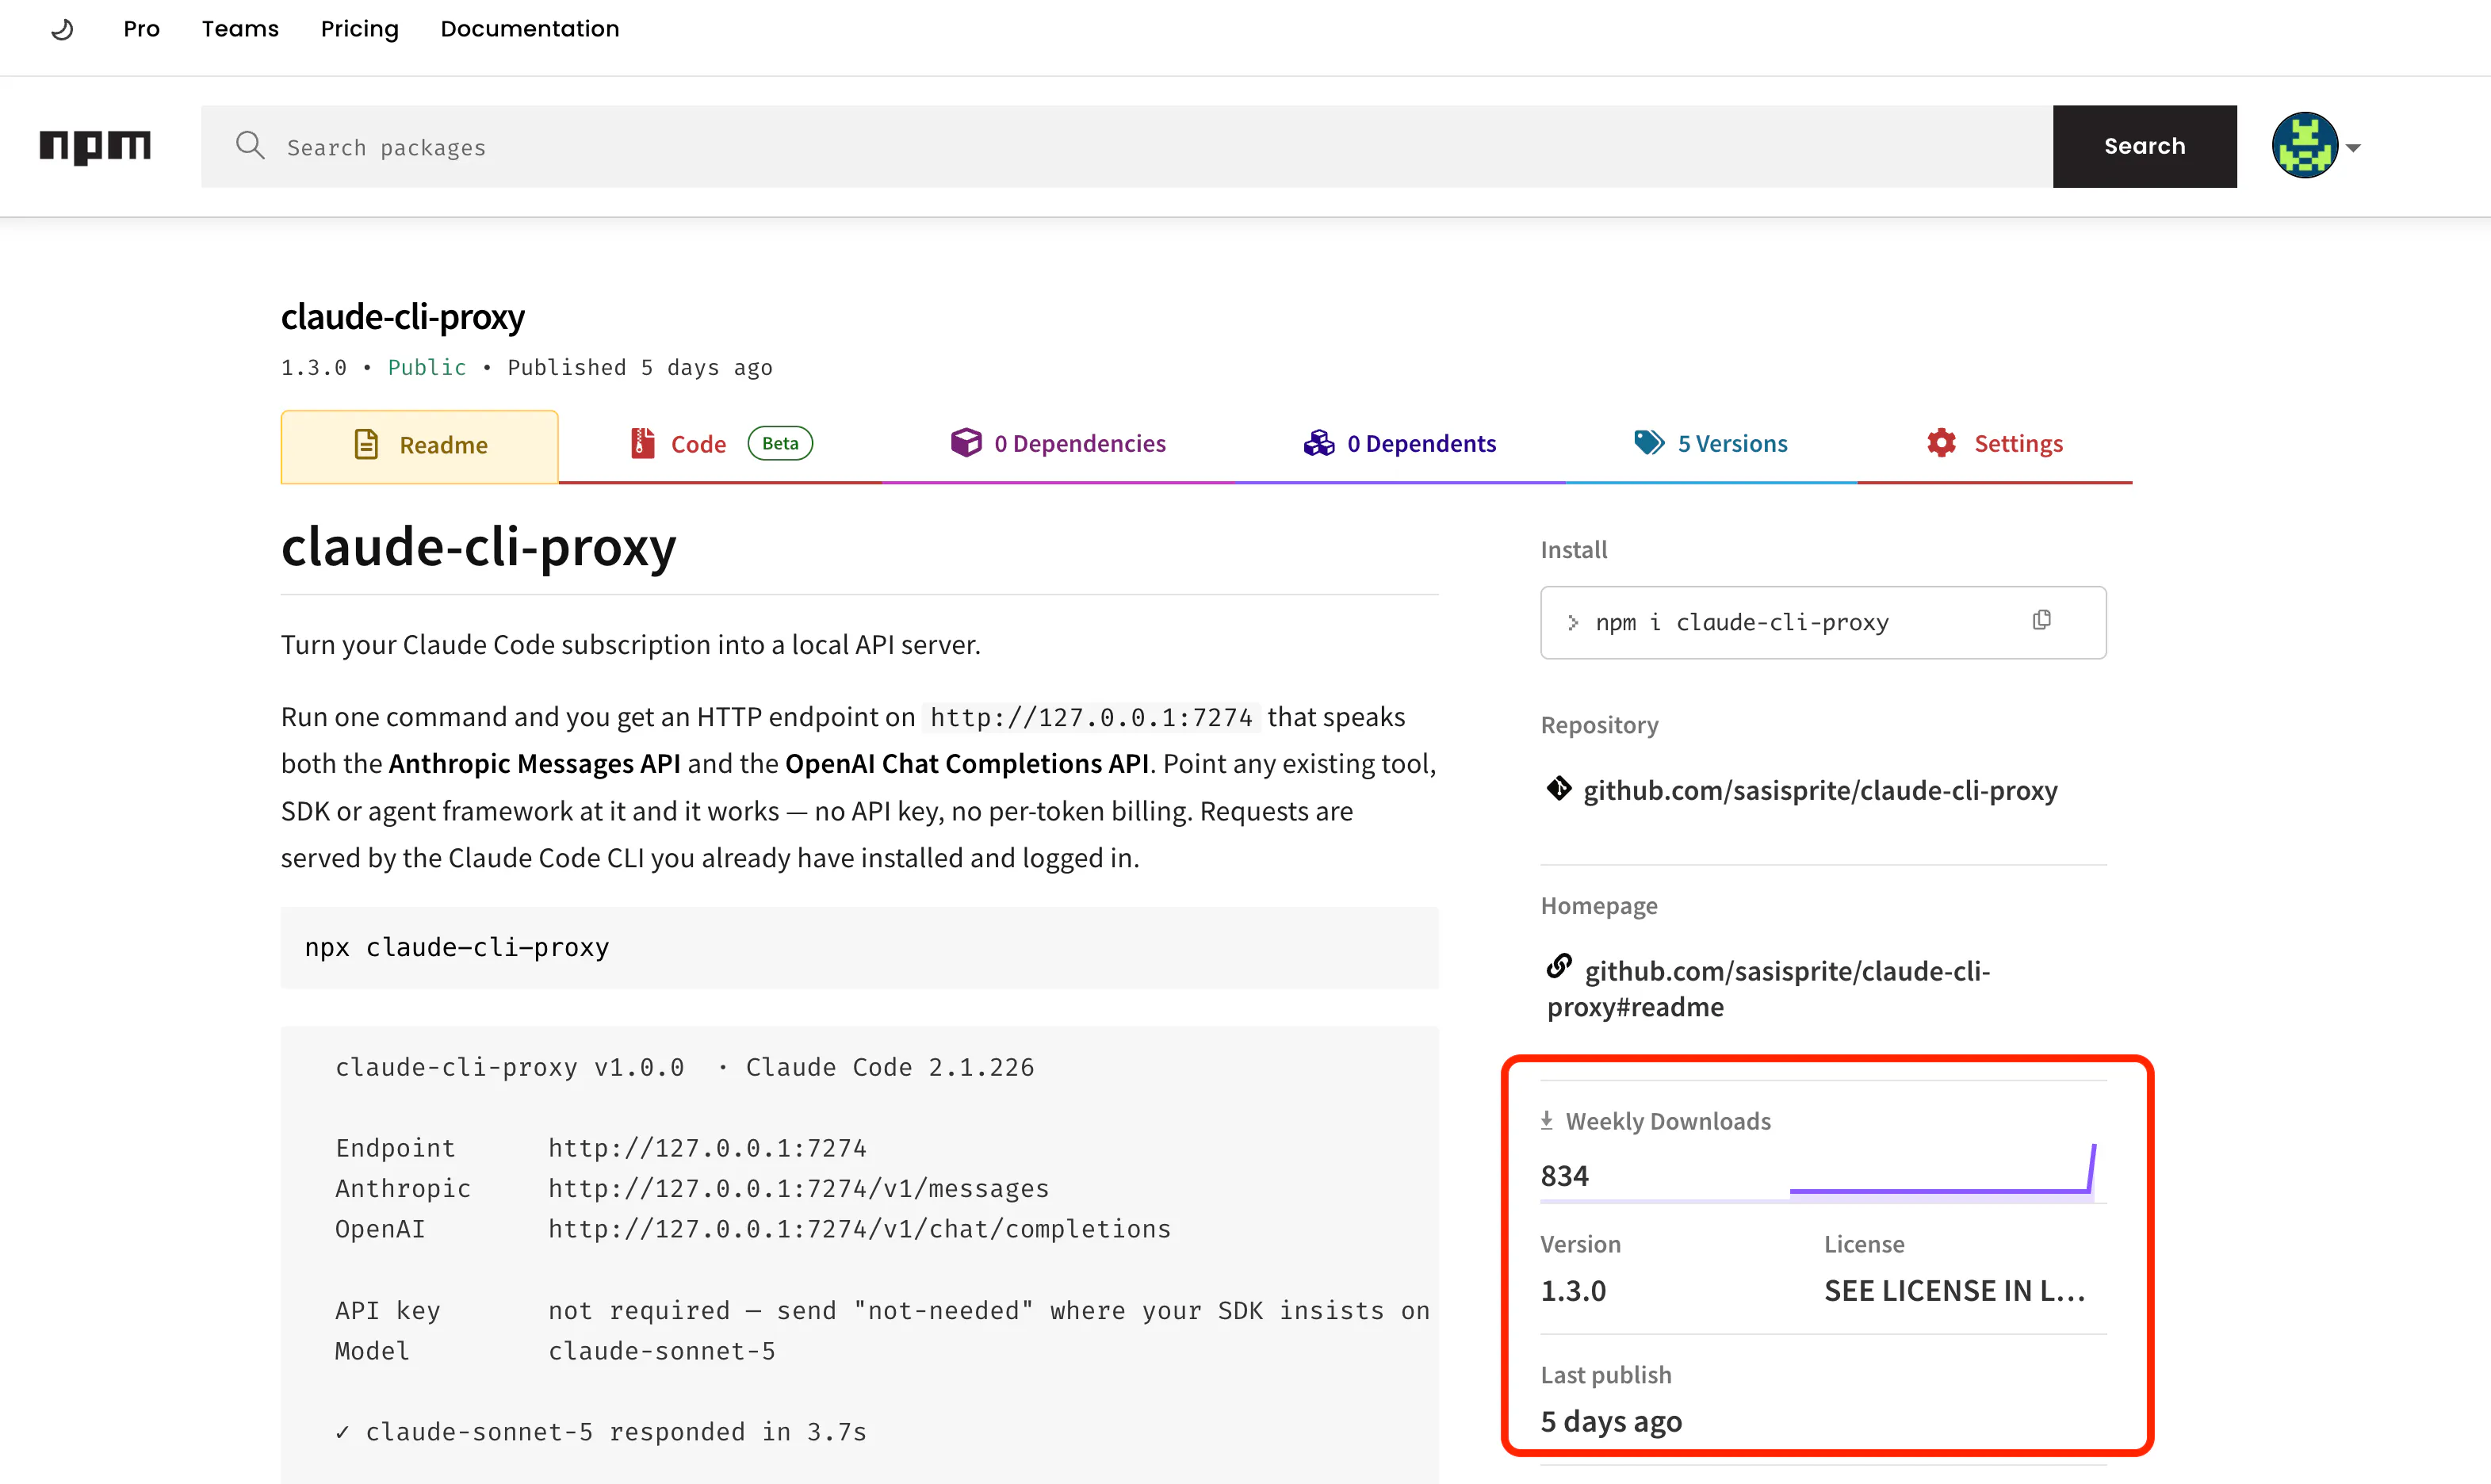The width and height of the screenshot is (2491, 1484).
Task: Click the Dependencies box icon
Action: pyautogui.click(x=966, y=442)
